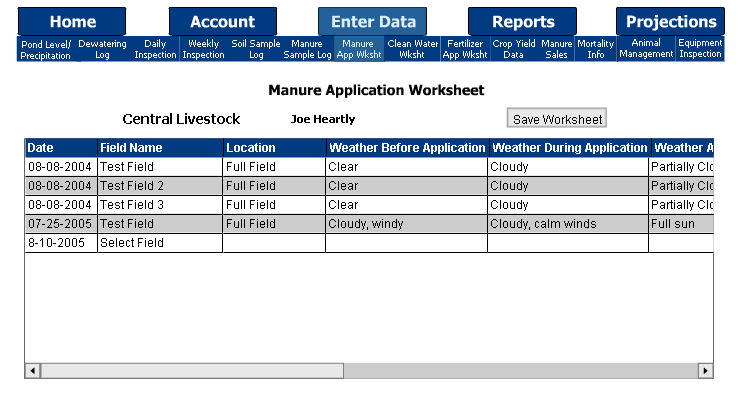The image size is (746, 400).
Task: Click the Save Worksheet button
Action: coord(557,119)
